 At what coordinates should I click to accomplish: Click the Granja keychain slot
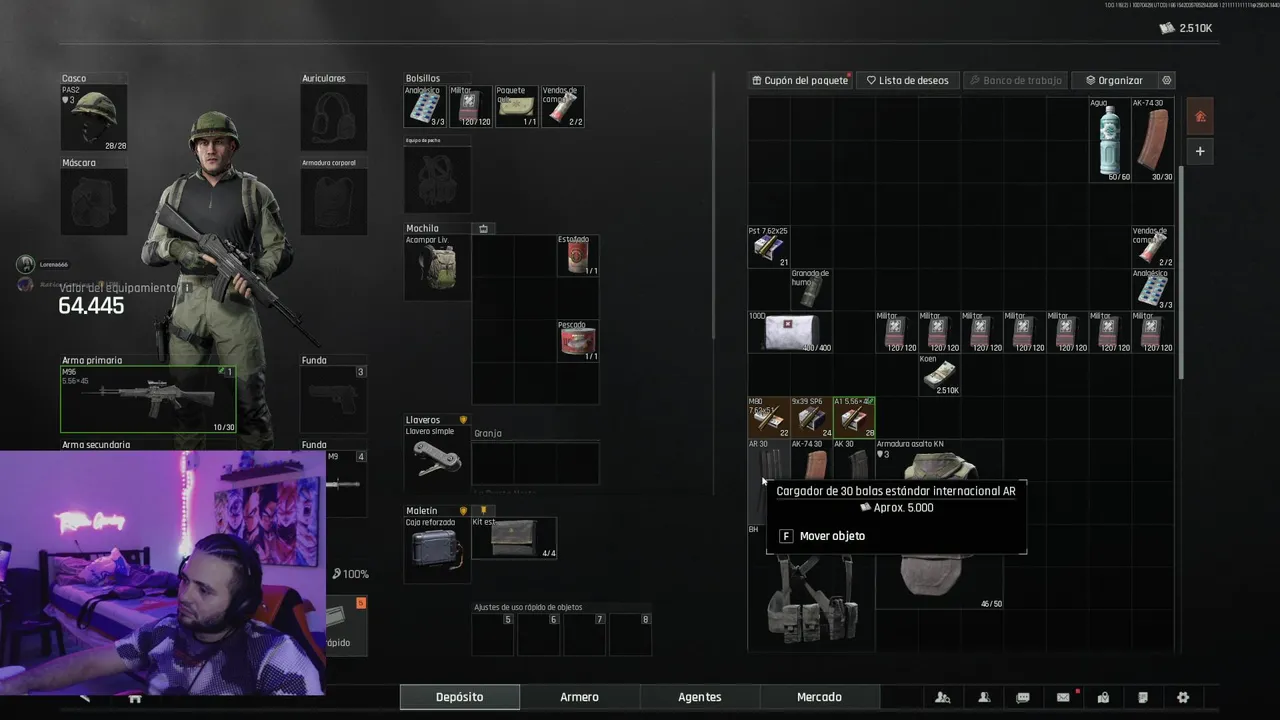[x=536, y=463]
